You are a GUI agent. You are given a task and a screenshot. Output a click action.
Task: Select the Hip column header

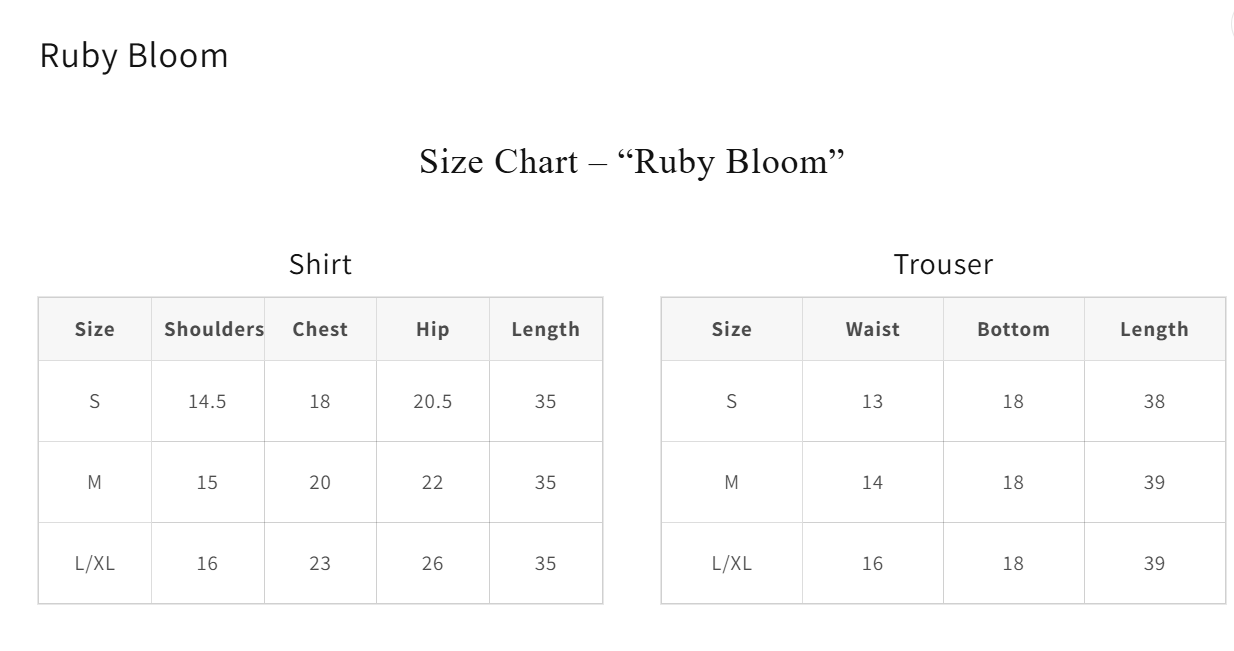pyautogui.click(x=433, y=329)
